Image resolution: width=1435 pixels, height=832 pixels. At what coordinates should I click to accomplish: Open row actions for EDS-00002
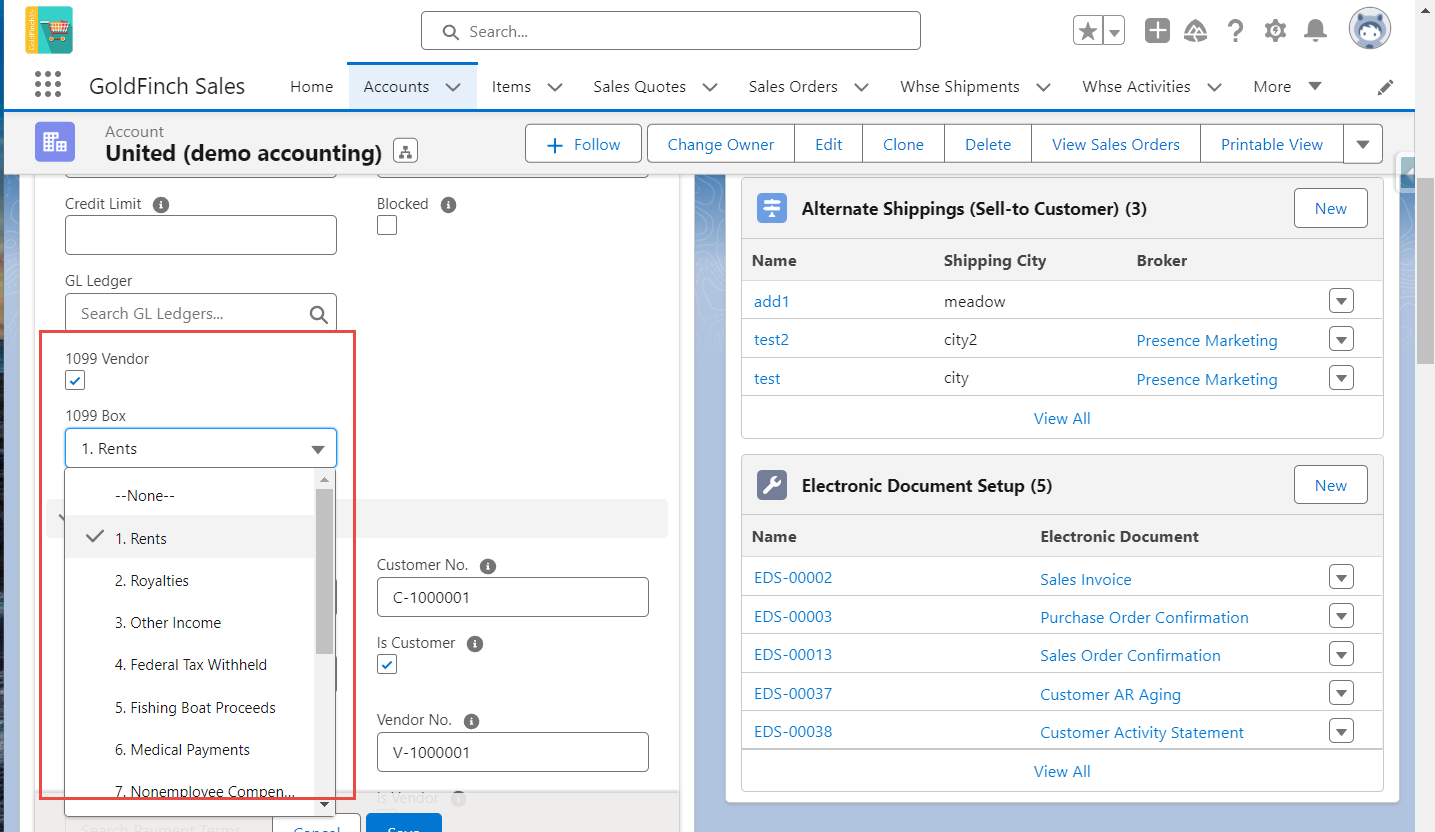[1341, 577]
